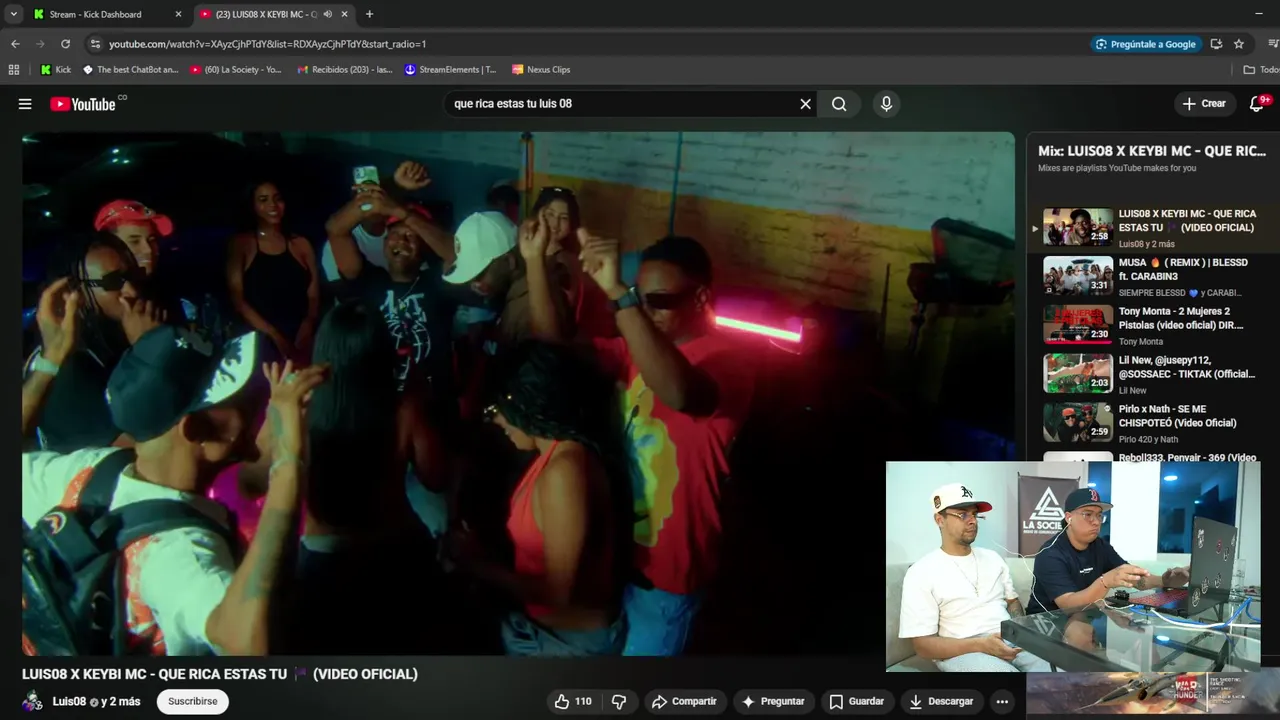Start voice search with microphone
The image size is (1280, 720).
click(886, 104)
